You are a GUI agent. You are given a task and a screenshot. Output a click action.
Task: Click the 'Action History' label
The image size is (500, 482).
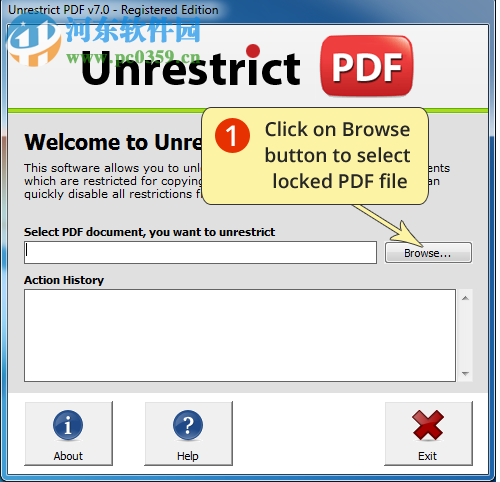coord(64,280)
